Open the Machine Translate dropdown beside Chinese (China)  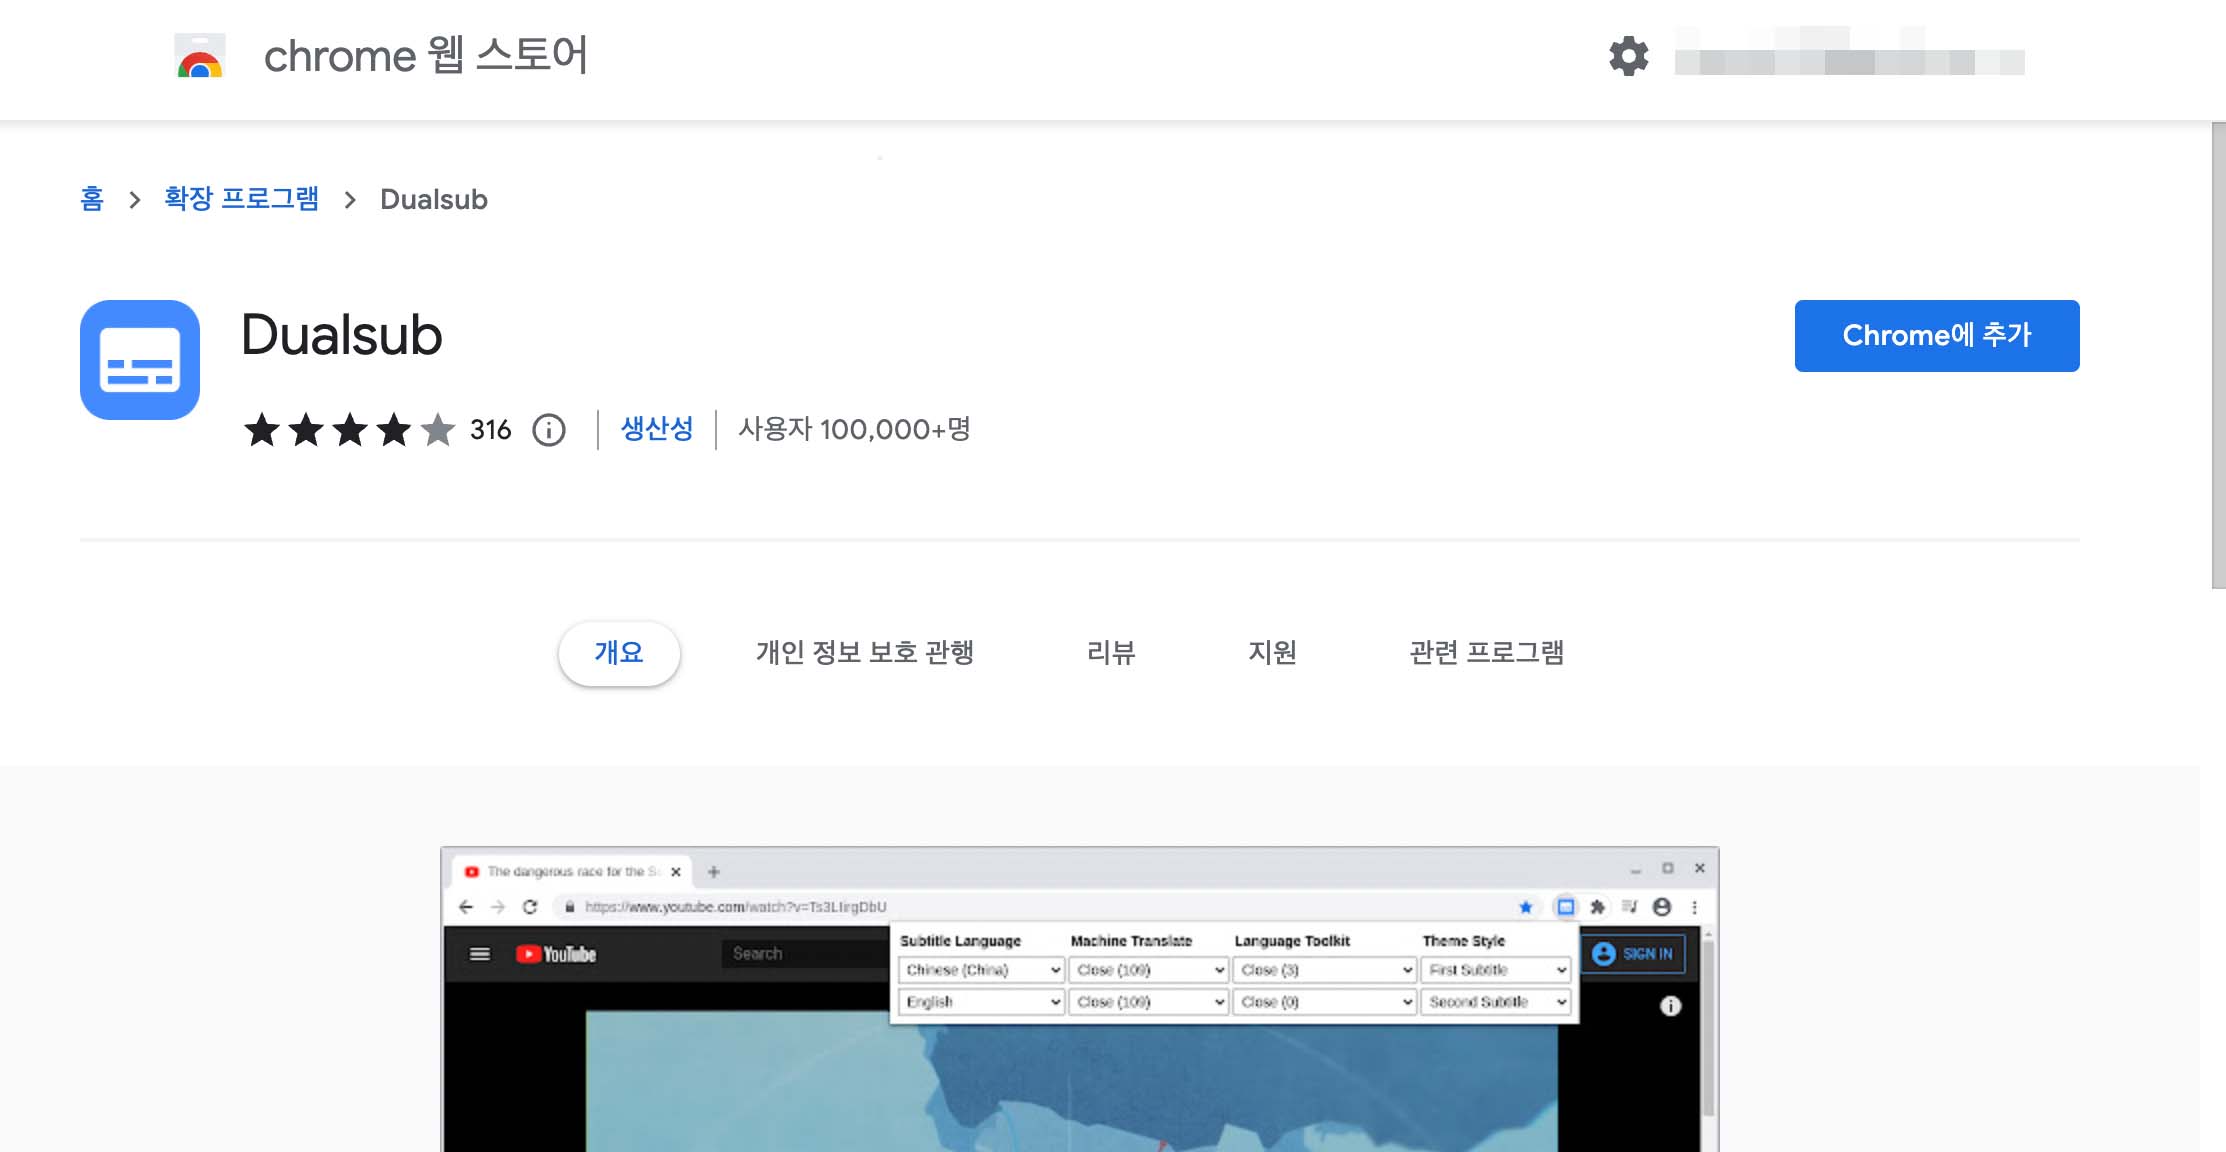click(1148, 970)
